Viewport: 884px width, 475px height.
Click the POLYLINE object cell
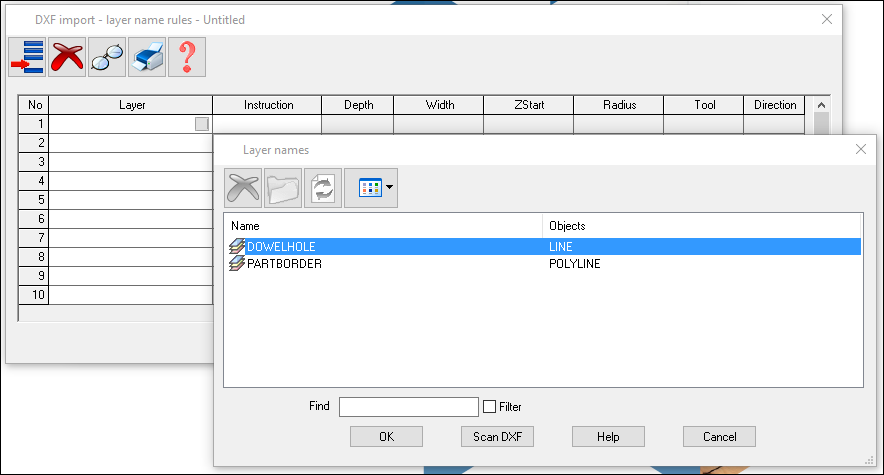(x=574, y=264)
